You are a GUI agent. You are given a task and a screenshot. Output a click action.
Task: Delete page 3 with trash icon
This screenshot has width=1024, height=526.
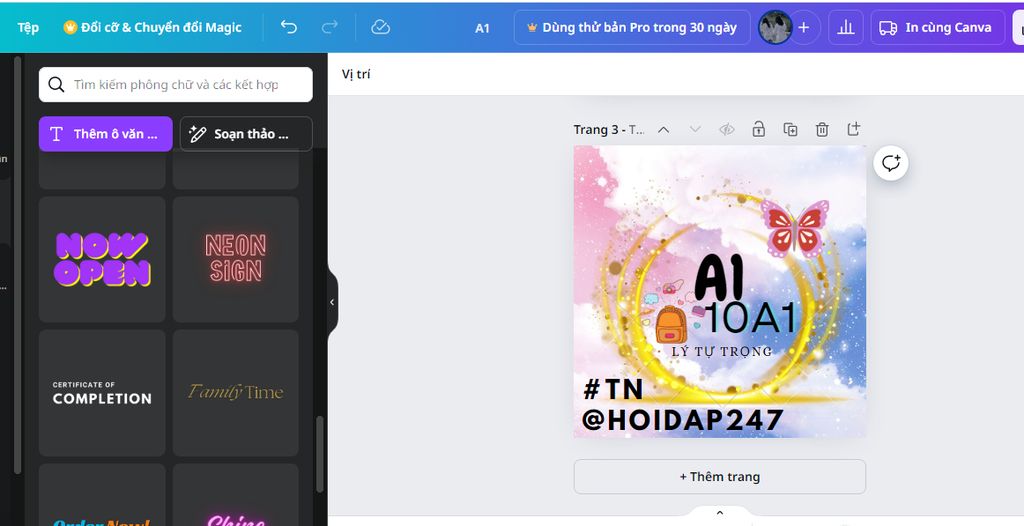click(822, 129)
